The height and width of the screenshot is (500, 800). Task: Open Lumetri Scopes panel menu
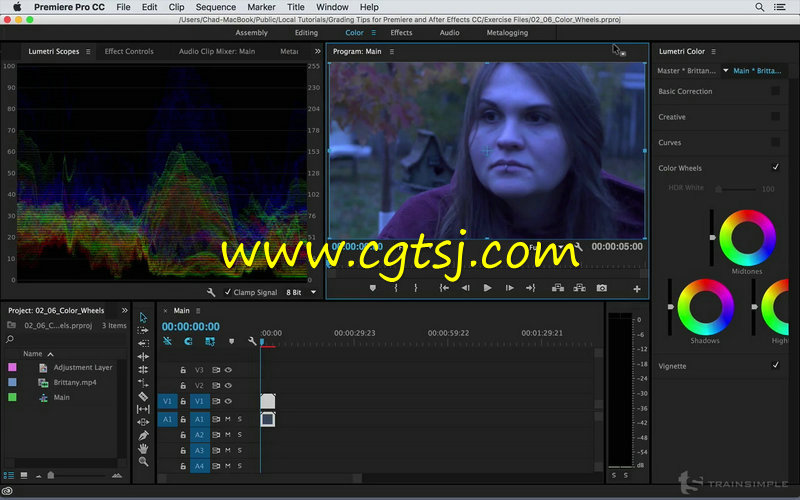(88, 52)
